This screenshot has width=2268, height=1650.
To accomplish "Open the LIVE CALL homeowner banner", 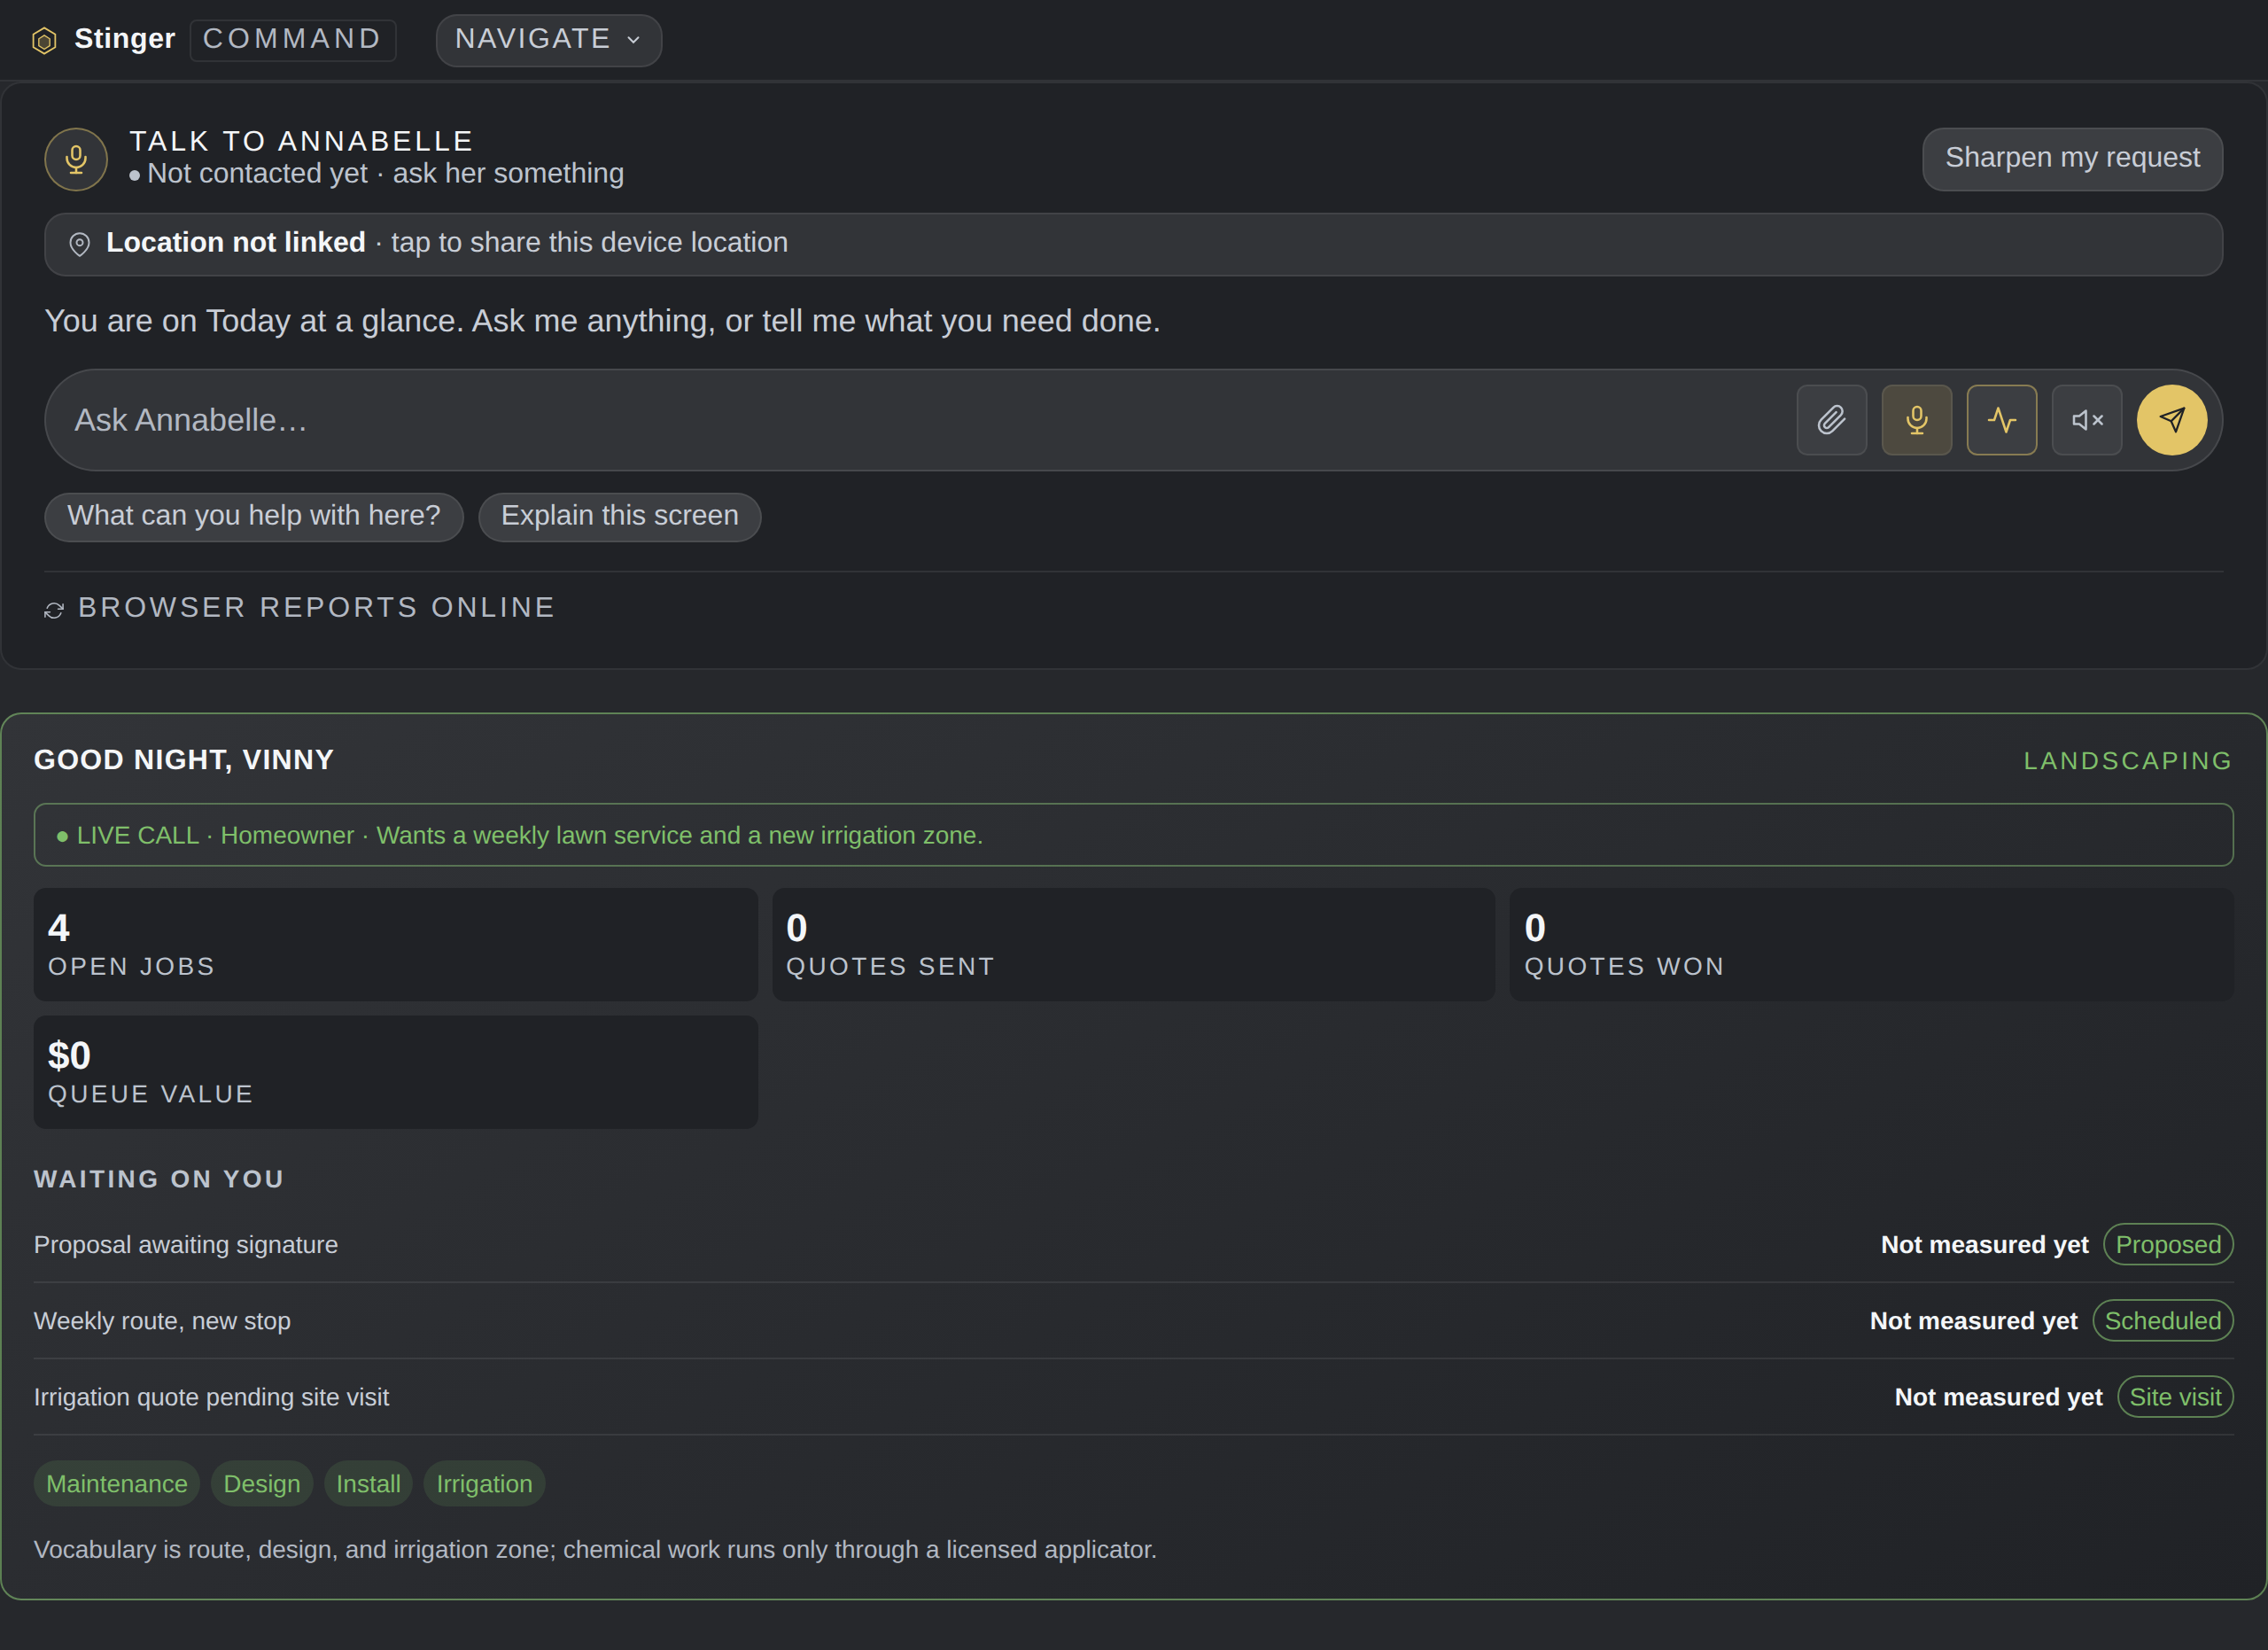I will (x=1133, y=835).
